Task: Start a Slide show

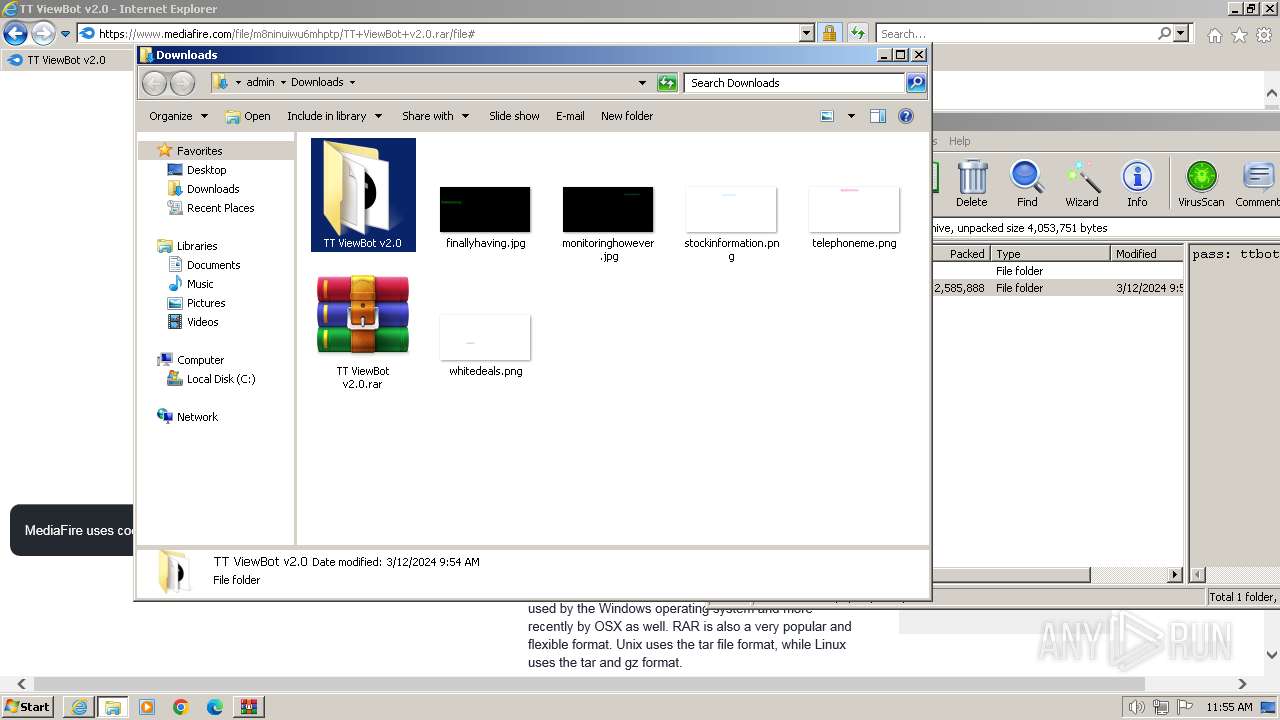Action: coord(514,116)
